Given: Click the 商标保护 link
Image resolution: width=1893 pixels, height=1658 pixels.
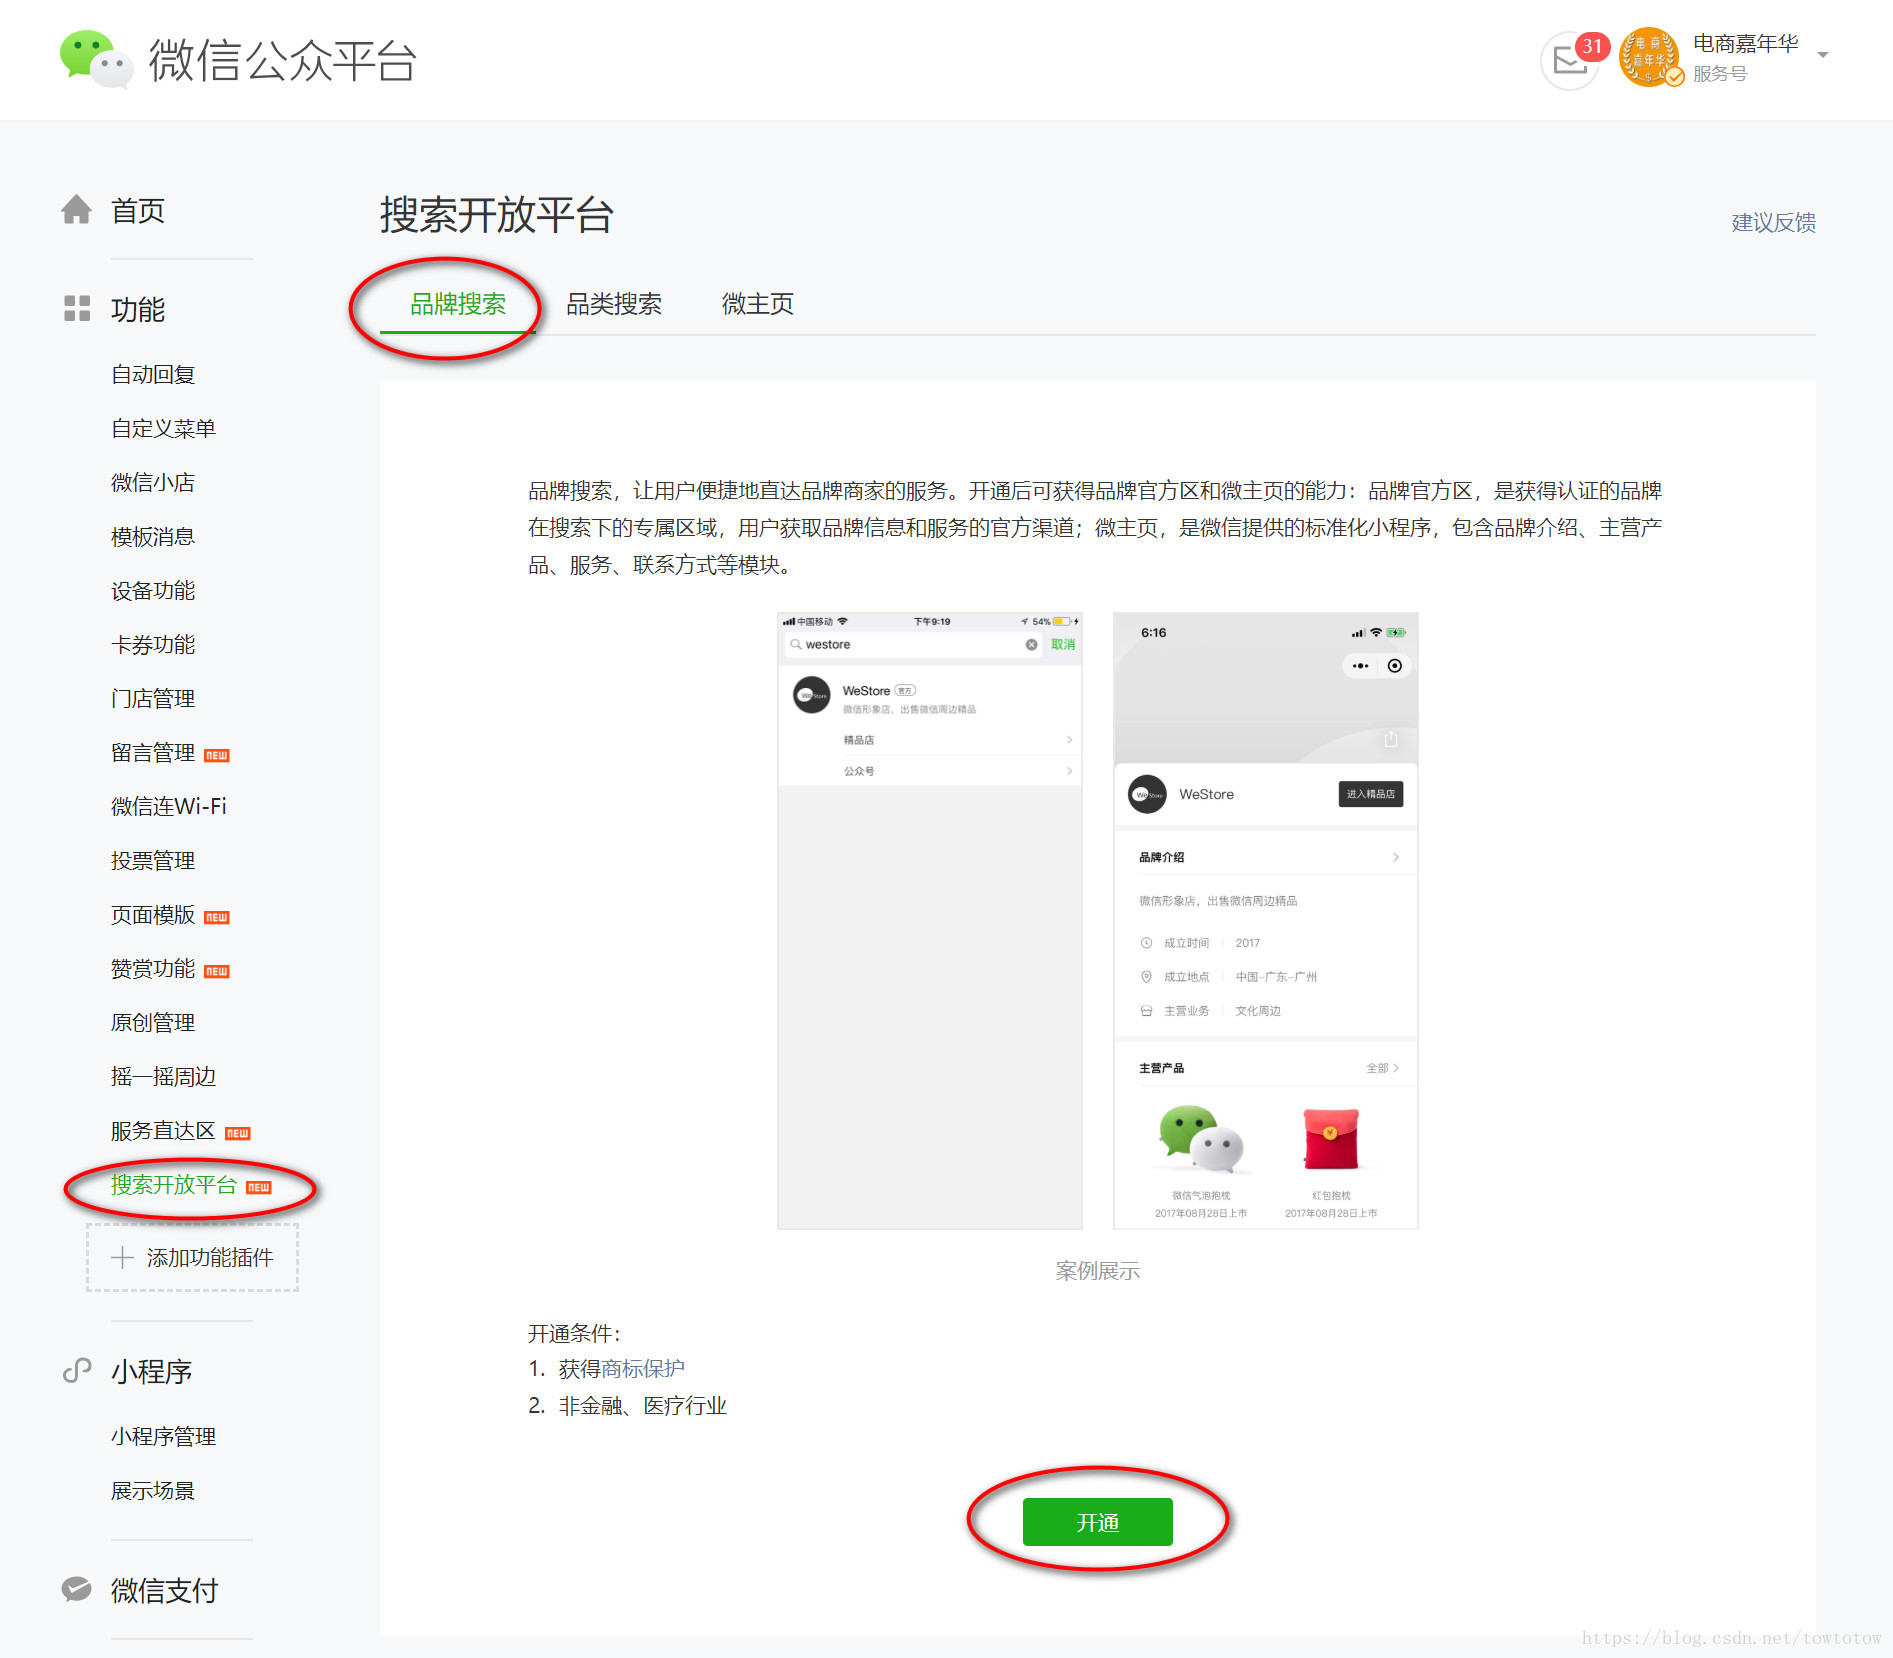Looking at the screenshot, I should coord(643,1368).
